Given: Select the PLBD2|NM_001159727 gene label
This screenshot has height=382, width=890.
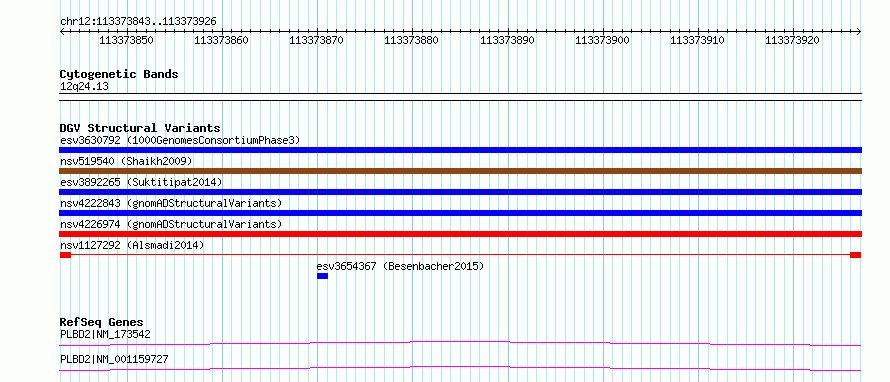Looking at the screenshot, I should 114,359.
